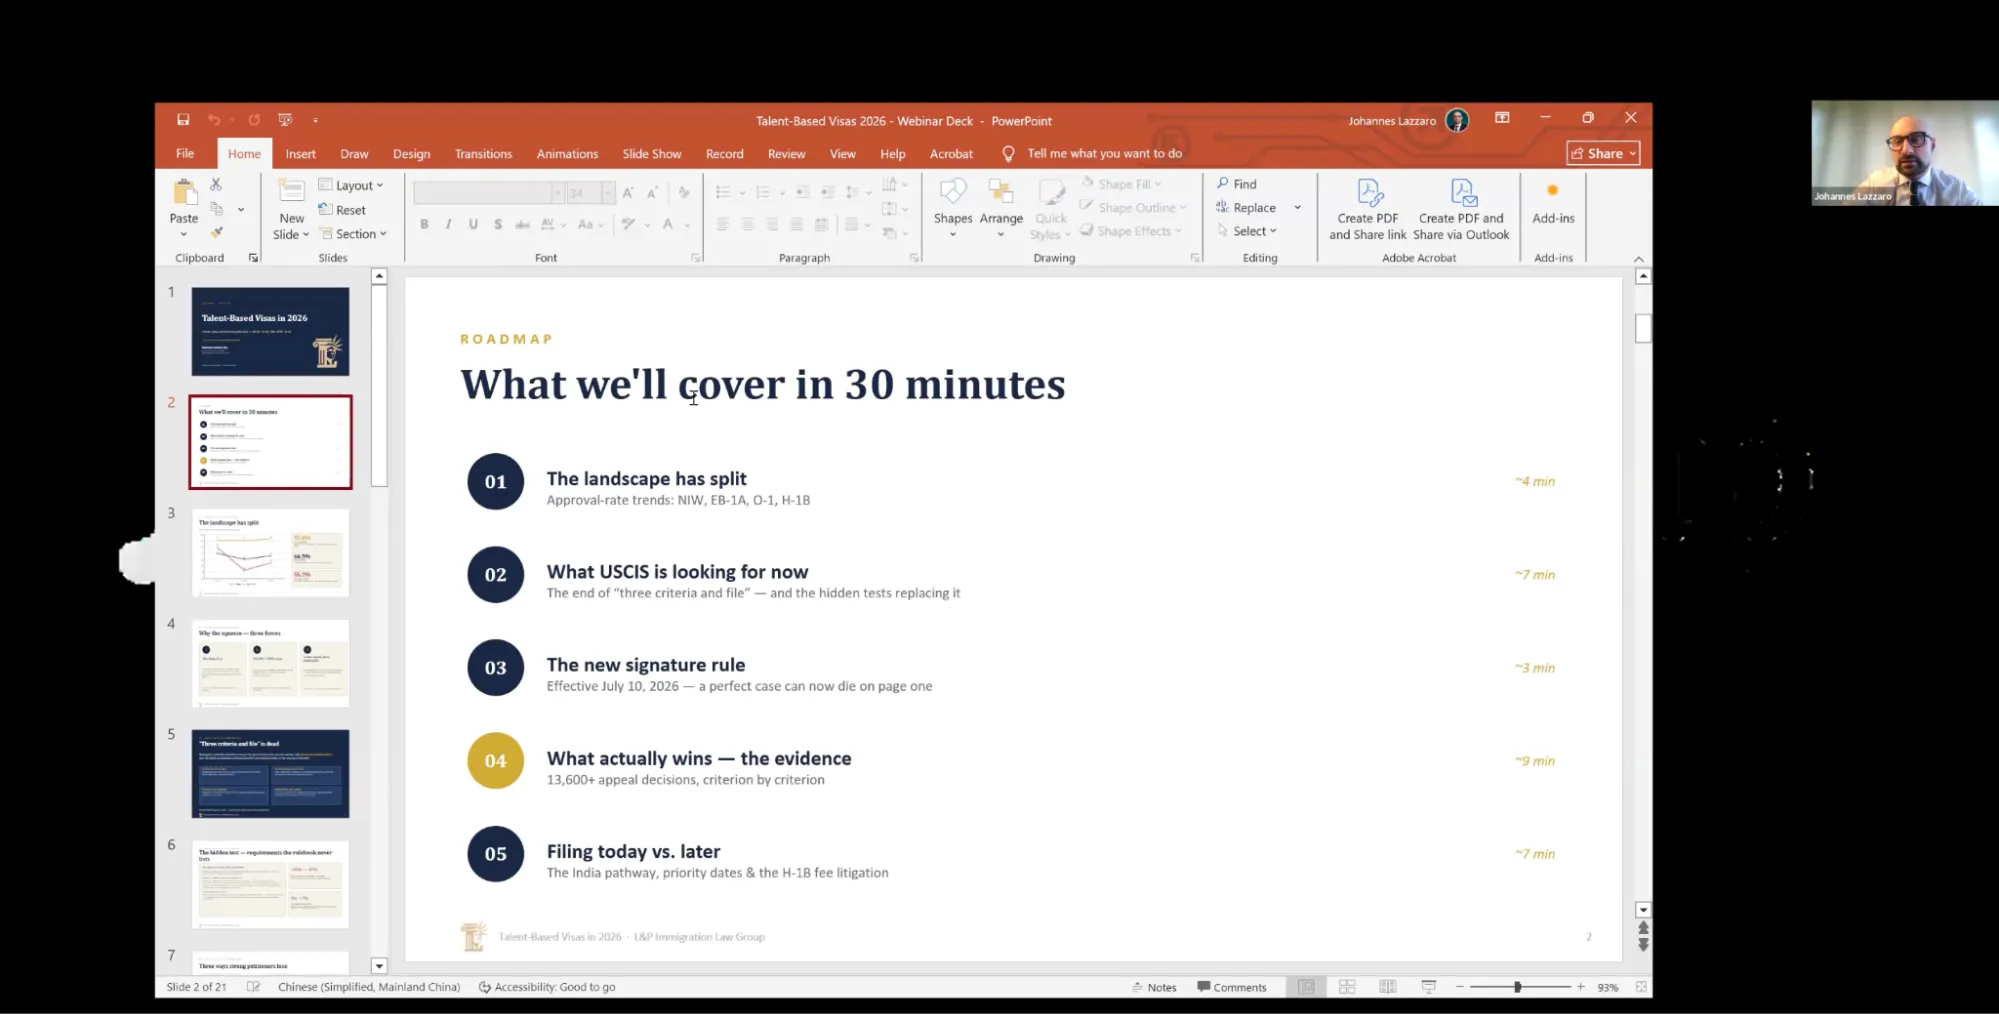Open the Slide Show tab
1999x1015 pixels.
coord(651,154)
